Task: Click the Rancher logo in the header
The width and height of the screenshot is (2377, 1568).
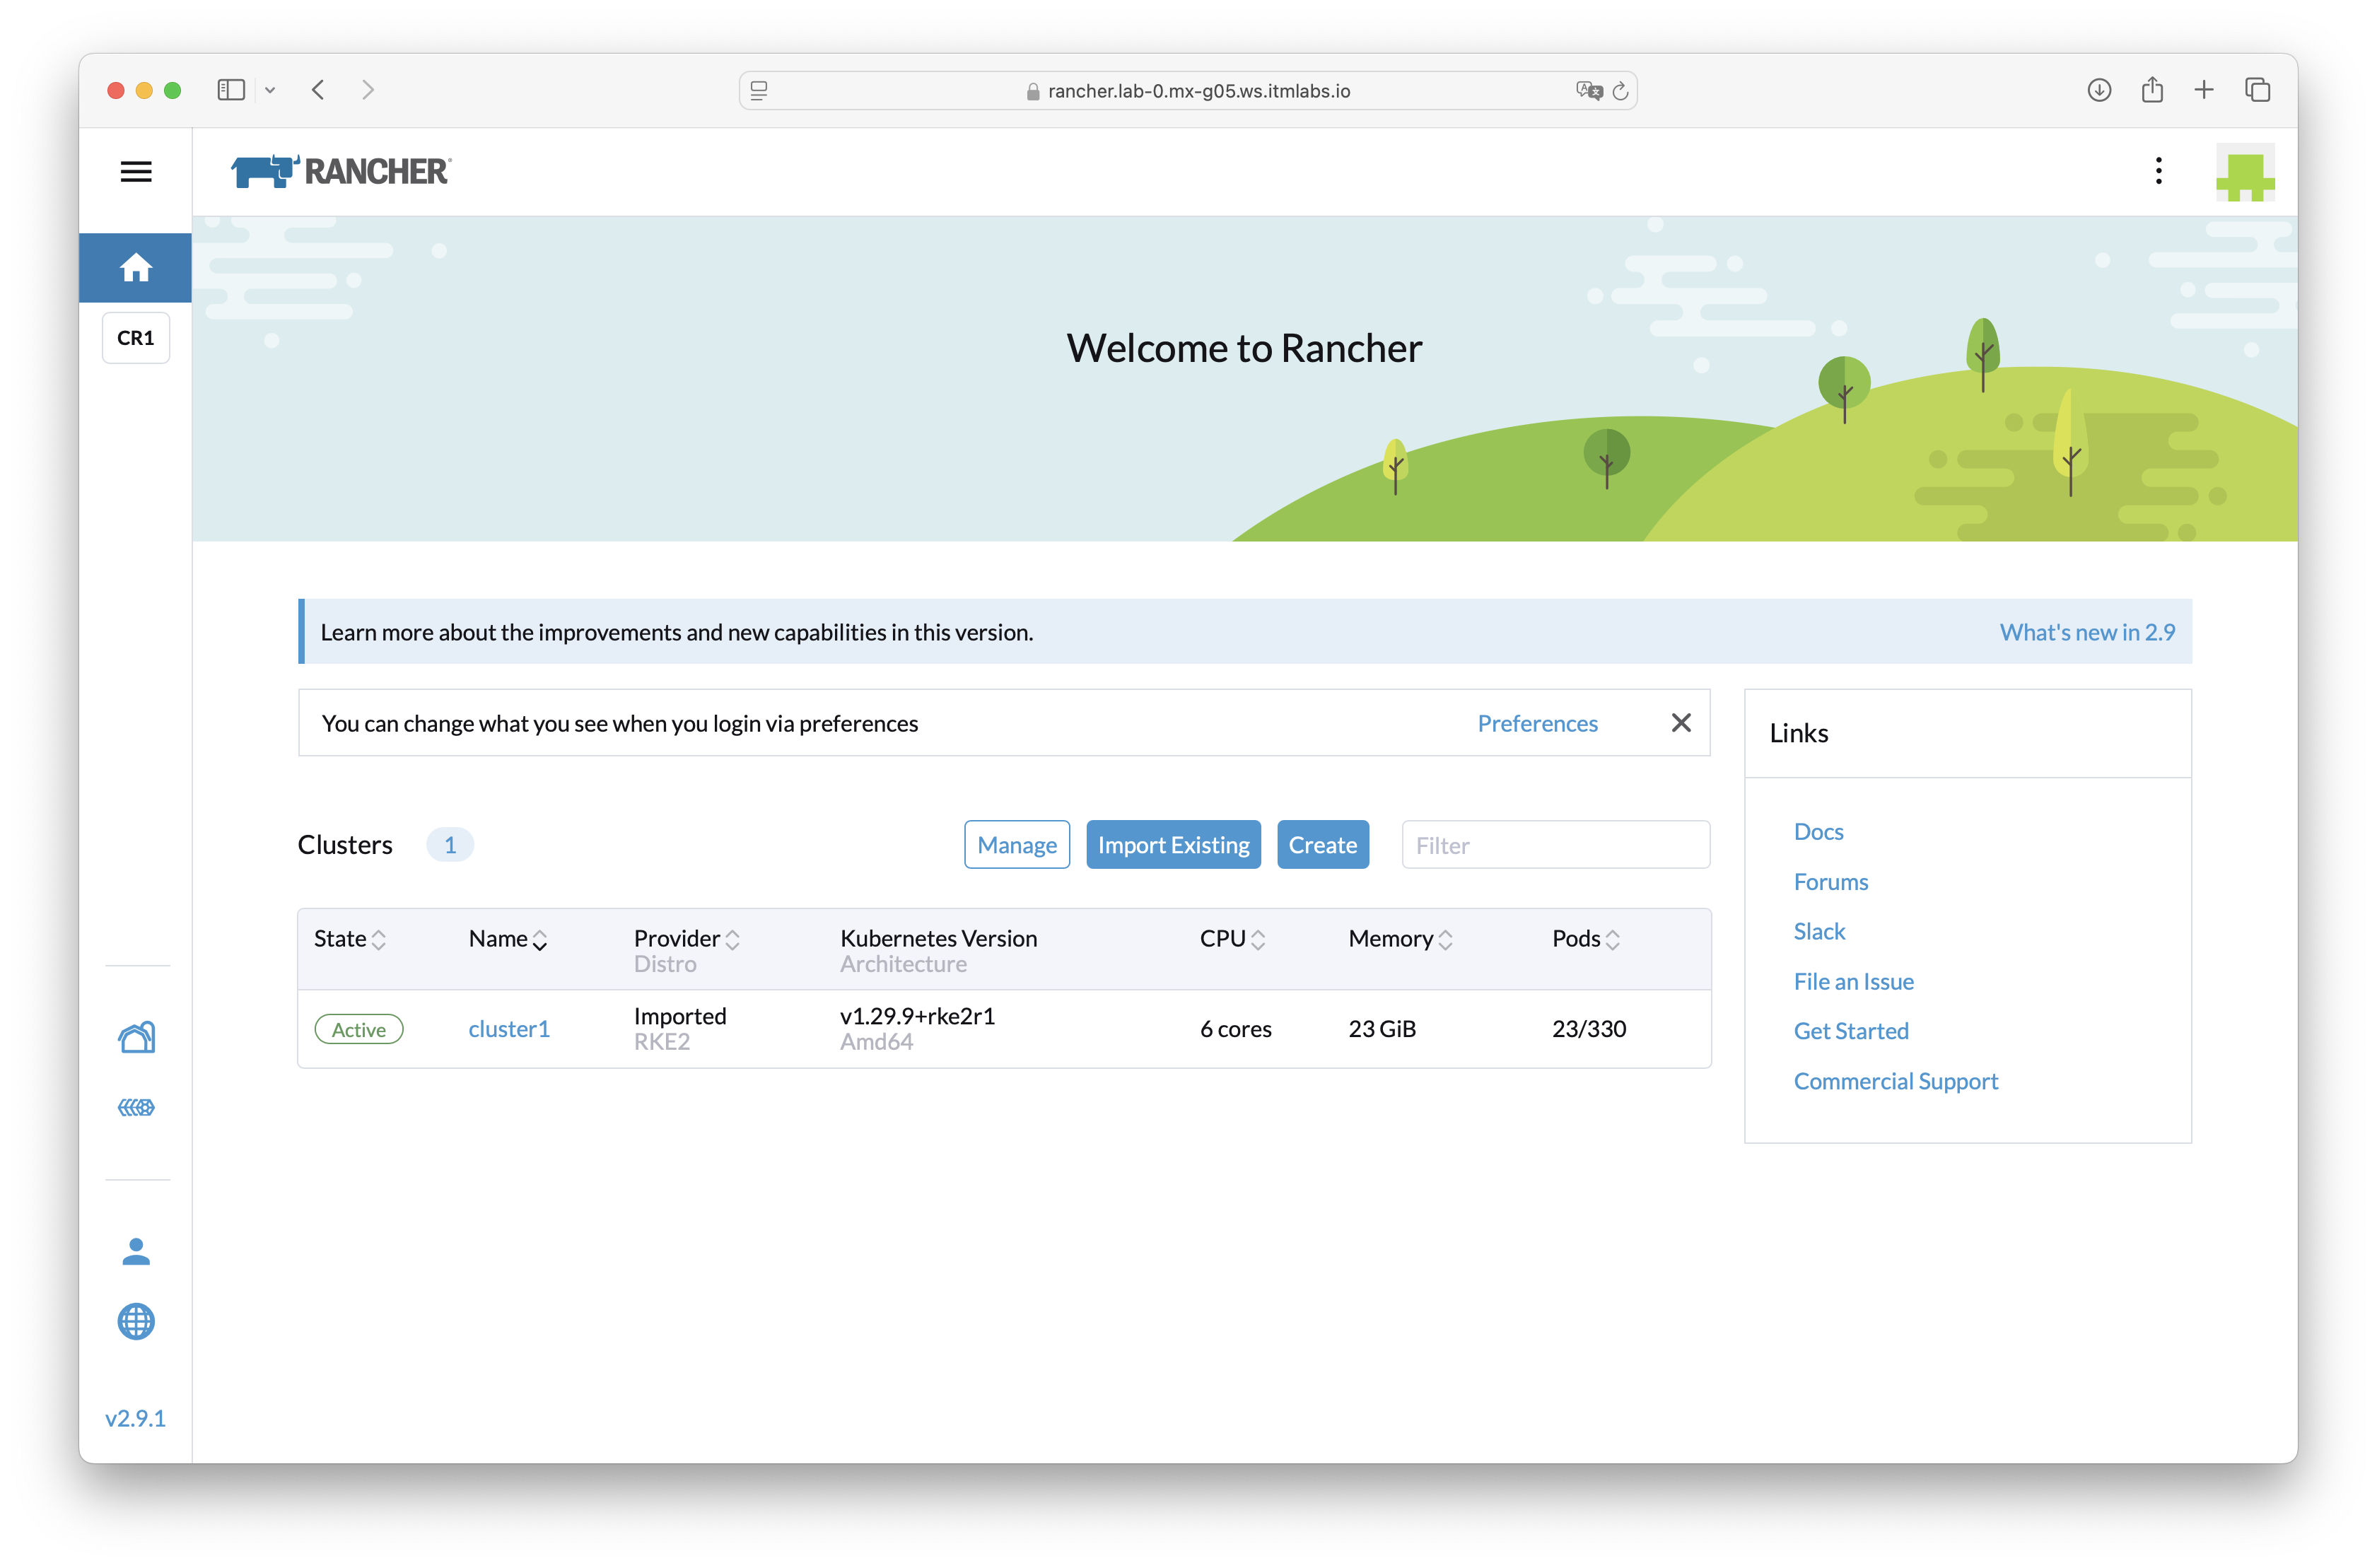Action: point(340,170)
